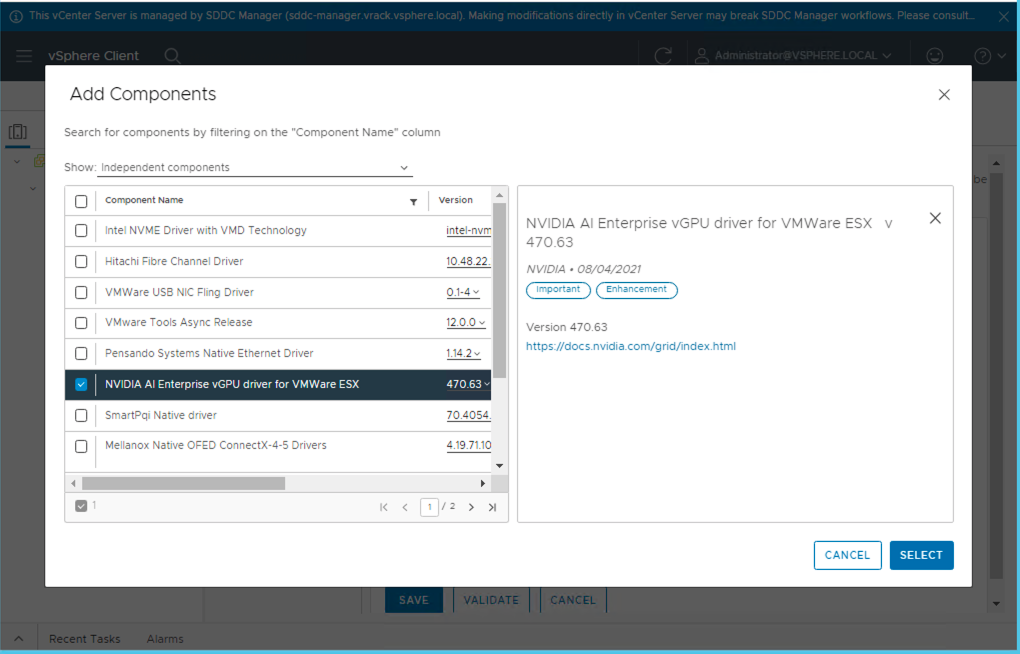Image resolution: width=1020 pixels, height=654 pixels.
Task: Open the smiley feedback icon
Action: pos(935,56)
